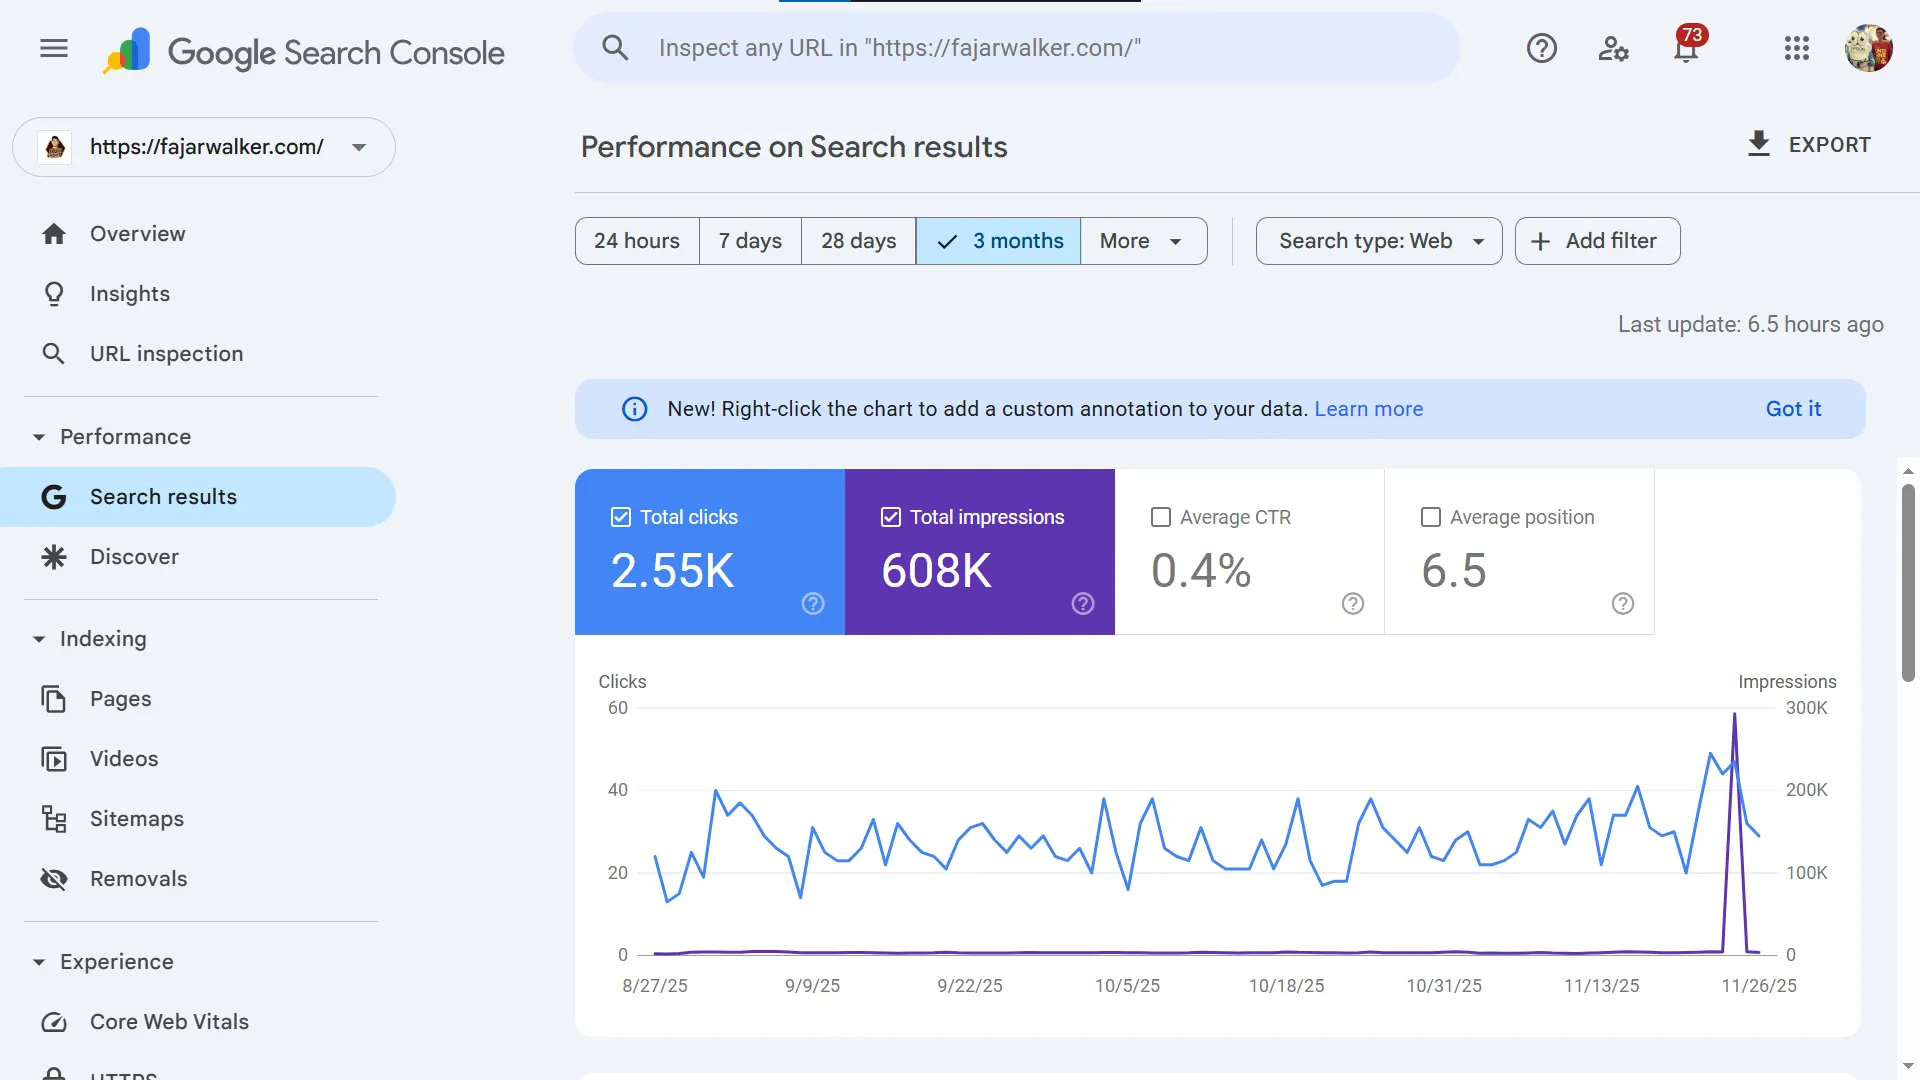This screenshot has width=1920, height=1080.
Task: Click the Discover asterisk icon
Action: [54, 557]
